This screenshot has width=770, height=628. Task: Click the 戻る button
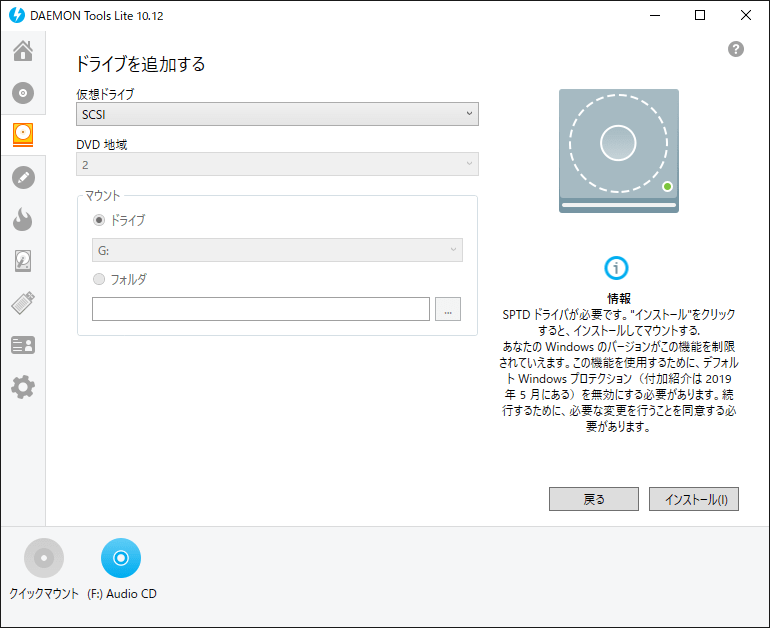click(594, 499)
